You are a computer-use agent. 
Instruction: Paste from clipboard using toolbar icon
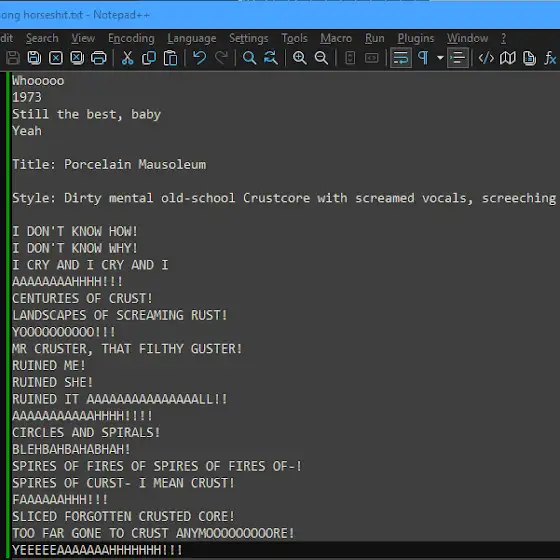(170, 58)
